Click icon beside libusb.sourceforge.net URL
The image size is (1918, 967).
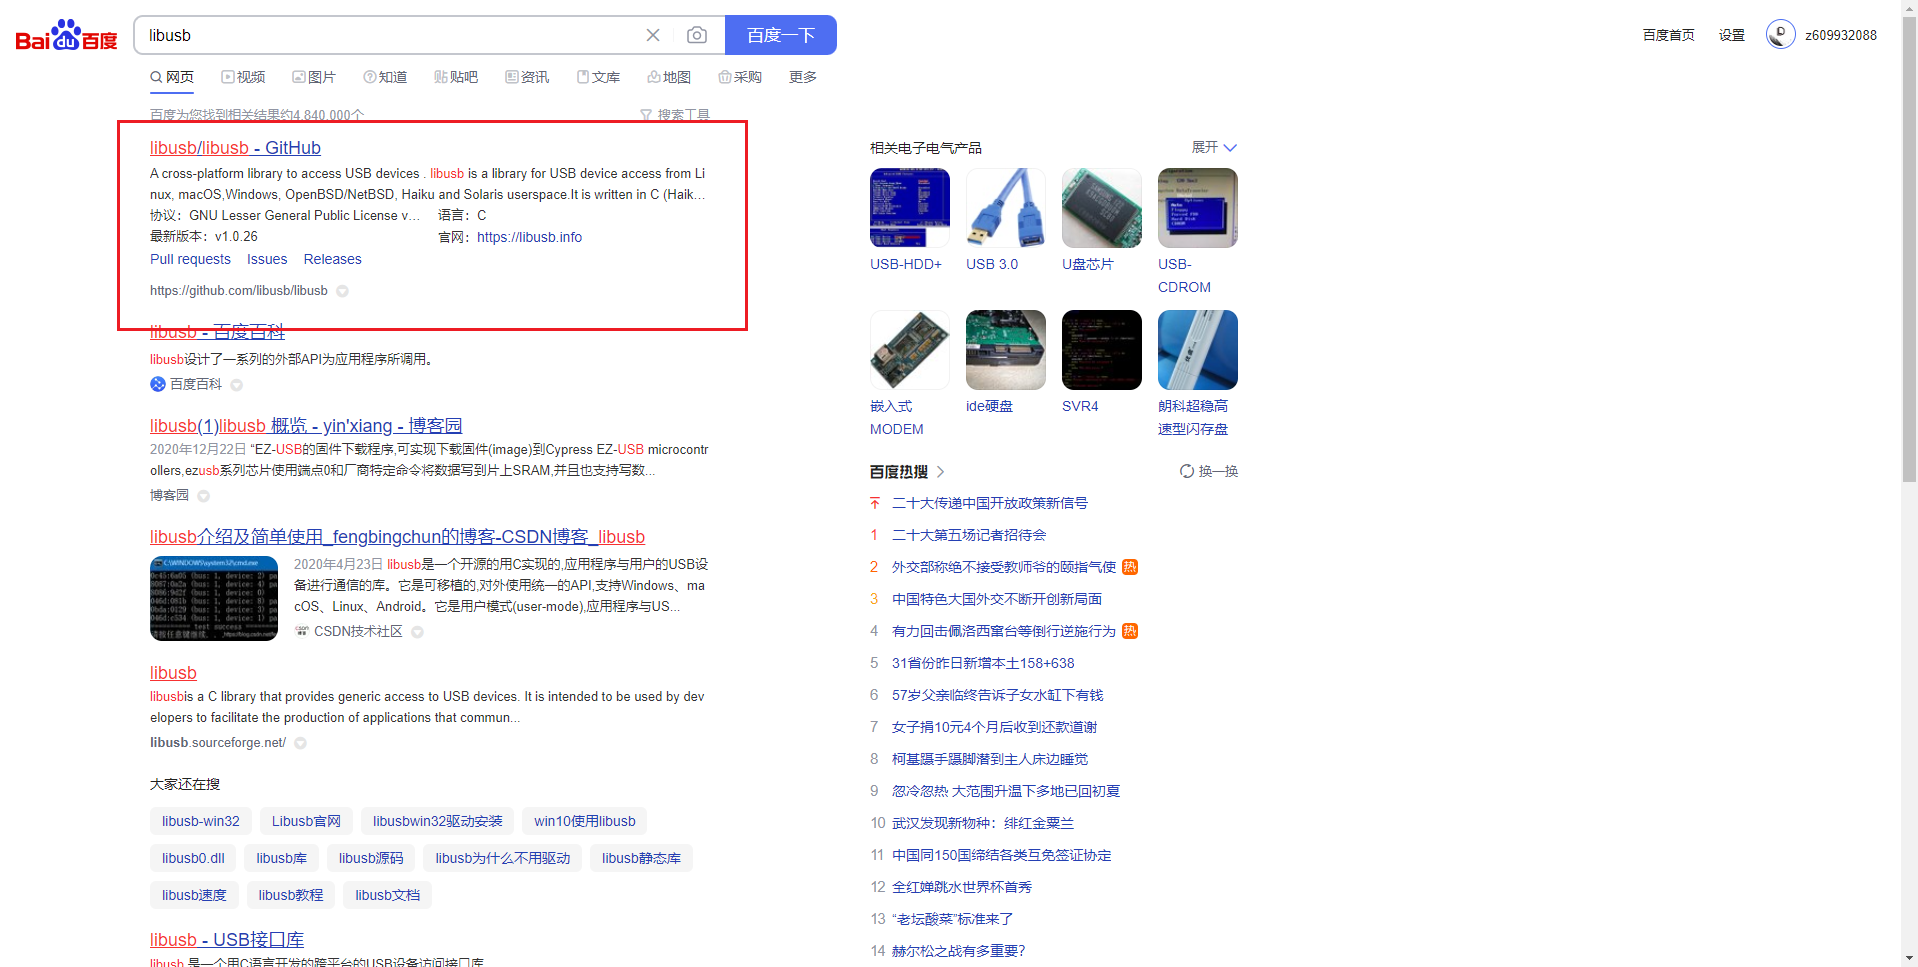click(300, 743)
